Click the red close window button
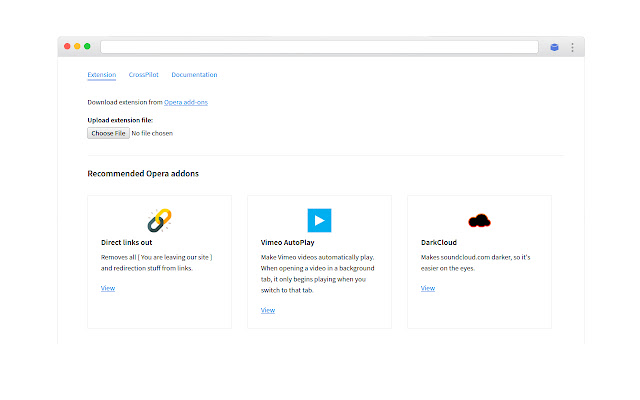The image size is (640, 400). pos(67,47)
